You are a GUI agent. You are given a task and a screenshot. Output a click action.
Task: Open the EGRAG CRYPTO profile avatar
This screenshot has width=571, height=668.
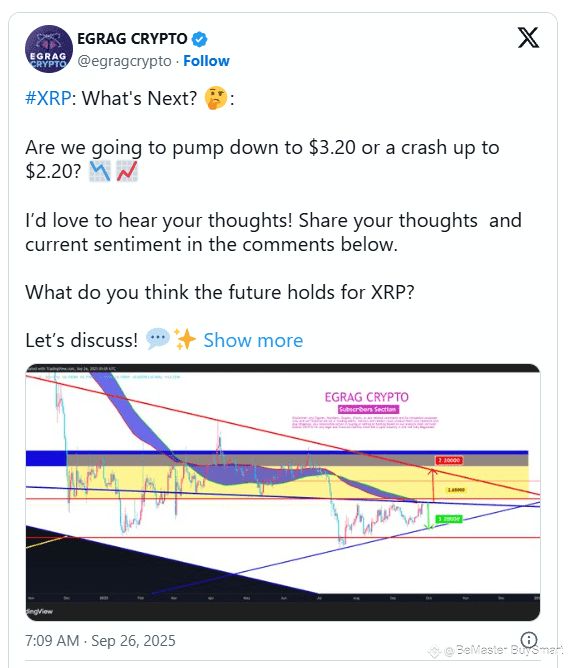(49, 49)
